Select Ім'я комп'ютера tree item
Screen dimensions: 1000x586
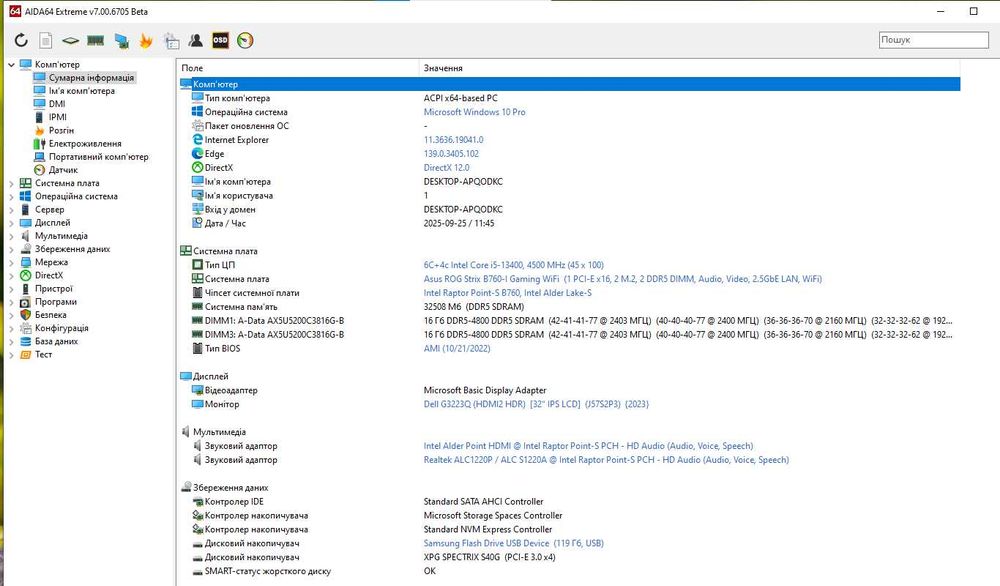(x=82, y=91)
